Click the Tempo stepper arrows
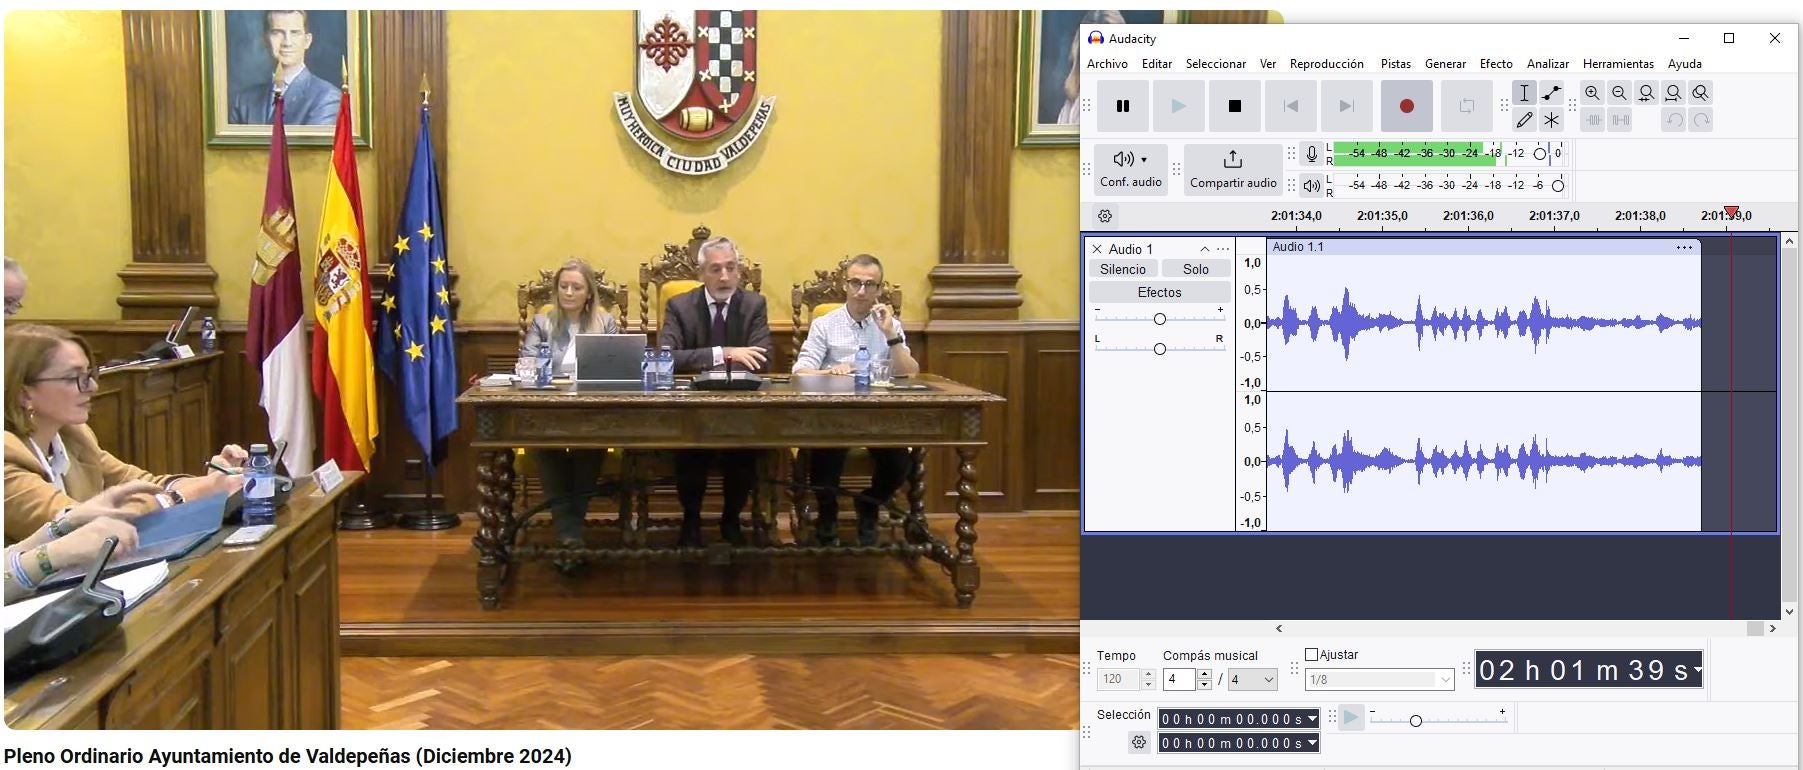Viewport: 1803px width, 770px height. [x=1149, y=680]
